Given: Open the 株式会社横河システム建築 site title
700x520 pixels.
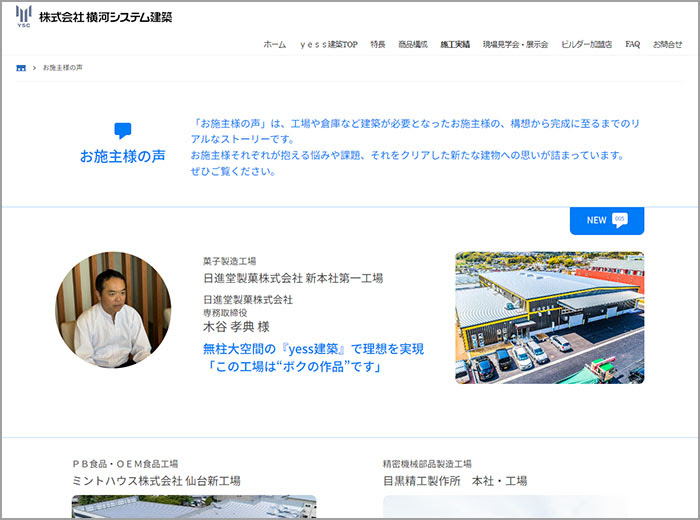Looking at the screenshot, I should click(105, 17).
